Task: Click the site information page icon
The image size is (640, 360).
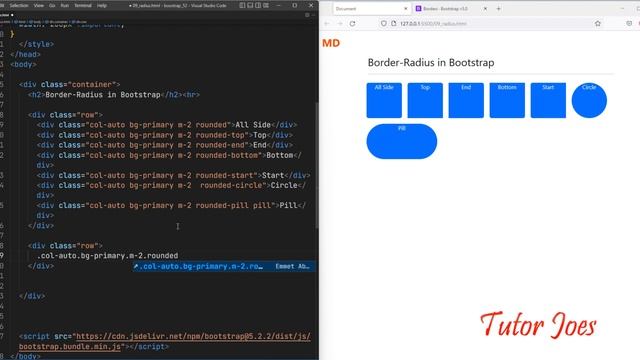Action: pos(393,24)
